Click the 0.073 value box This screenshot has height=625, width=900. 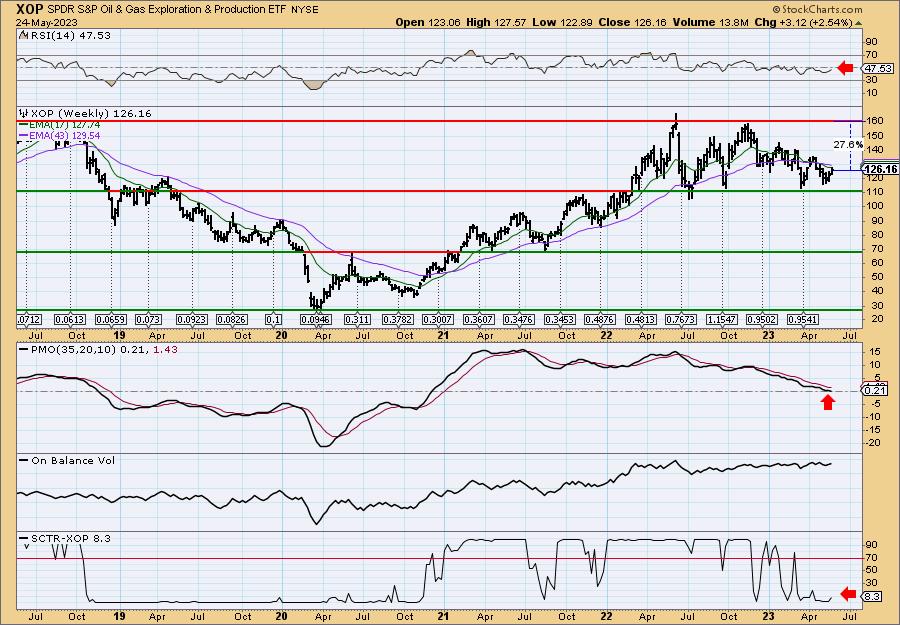coord(148,319)
